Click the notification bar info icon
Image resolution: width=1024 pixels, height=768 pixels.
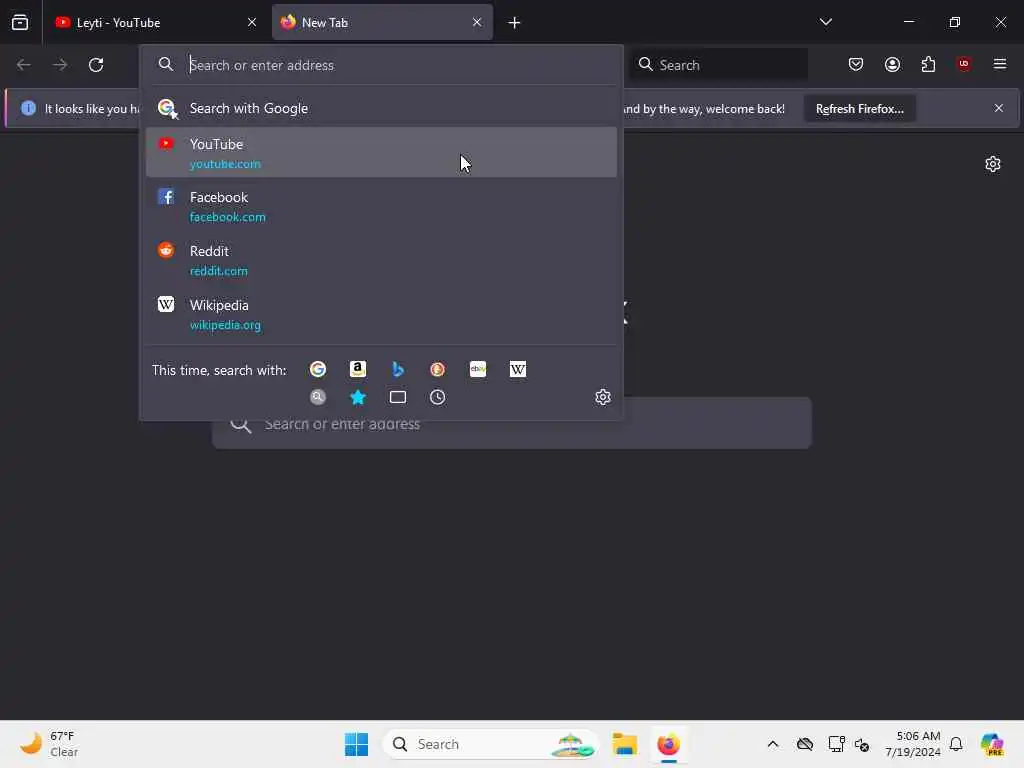pyautogui.click(x=28, y=108)
